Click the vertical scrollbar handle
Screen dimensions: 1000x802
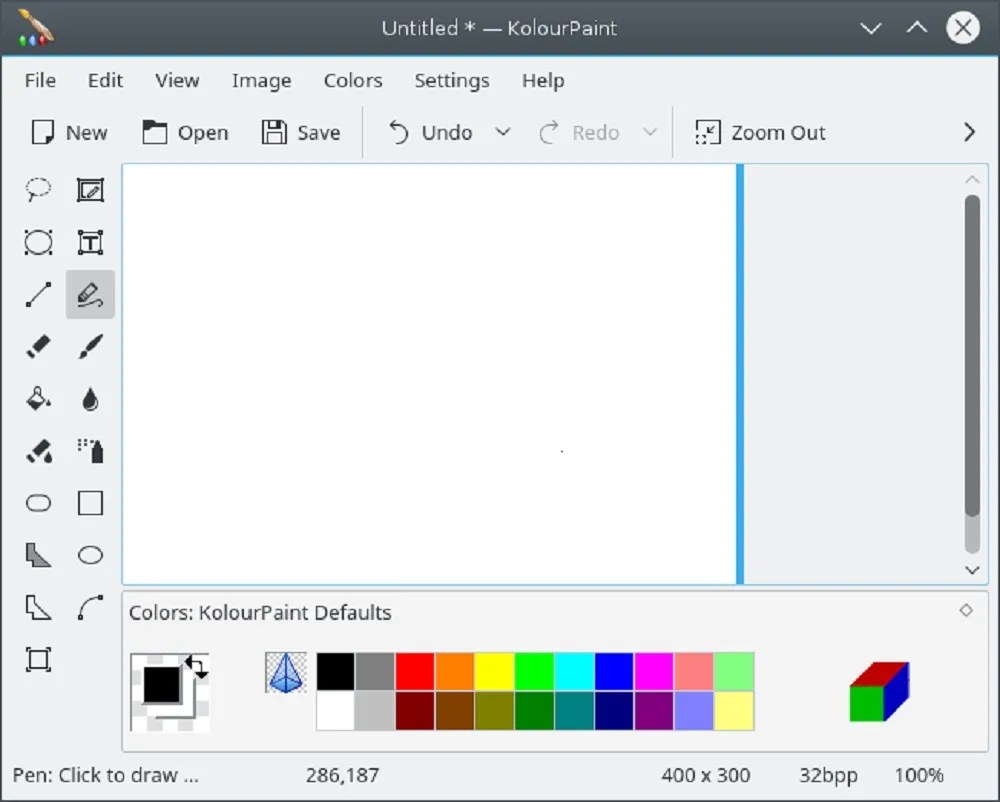[972, 356]
